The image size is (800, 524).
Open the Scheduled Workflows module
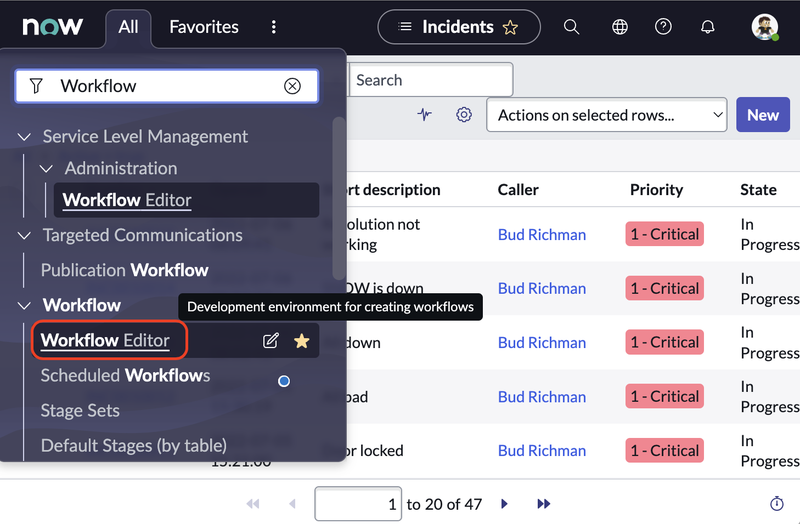[125, 376]
